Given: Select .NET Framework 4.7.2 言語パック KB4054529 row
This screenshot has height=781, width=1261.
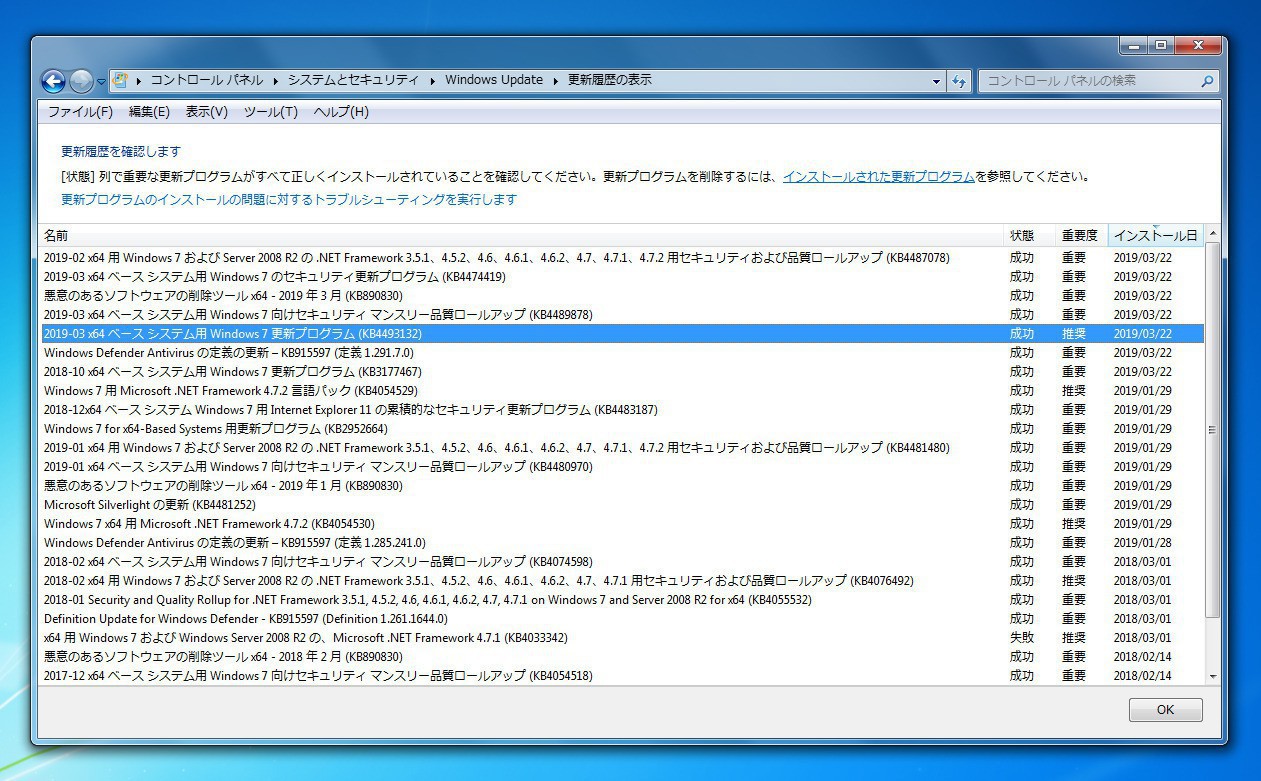Looking at the screenshot, I should point(622,391).
